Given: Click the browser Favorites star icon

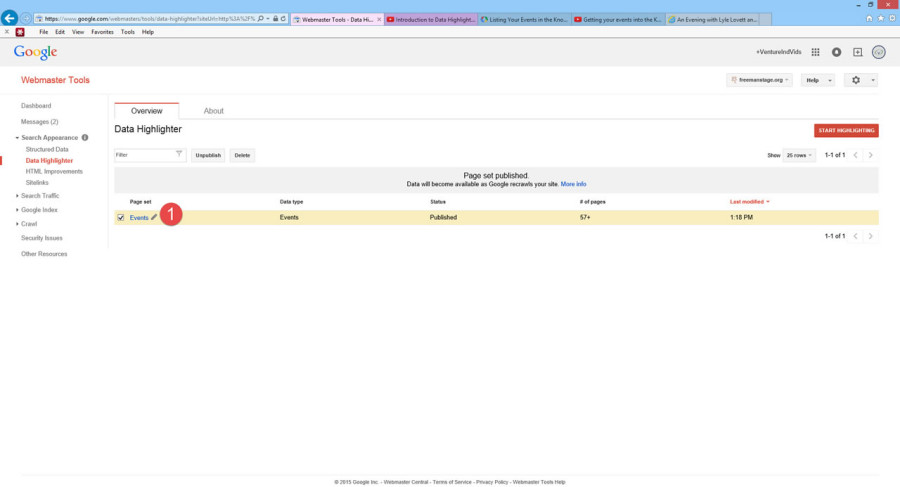Looking at the screenshot, I should 880,18.
